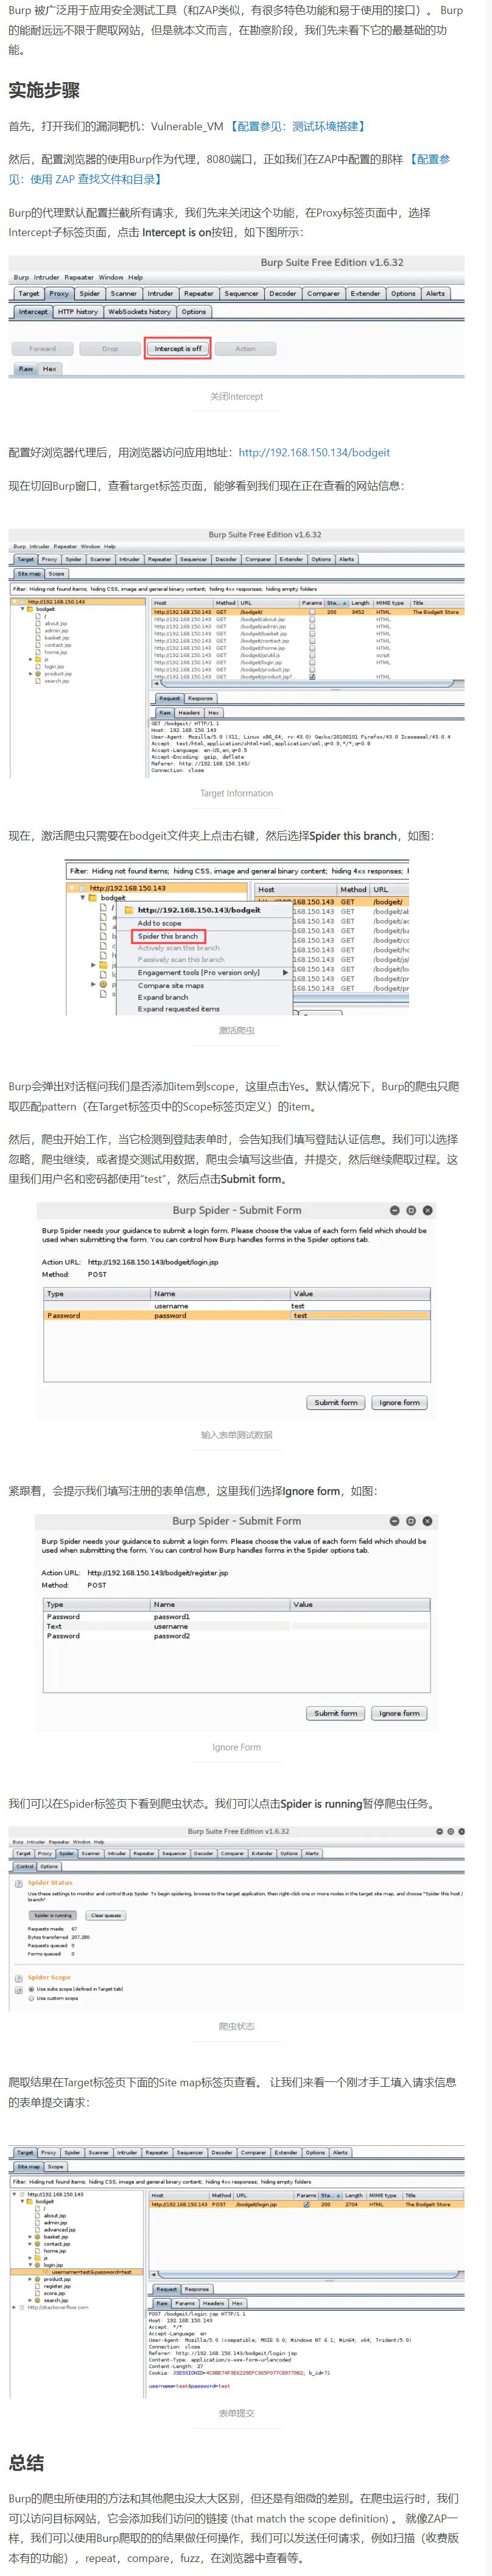
Task: Choose Compare site maps menu entry
Action: tap(171, 986)
